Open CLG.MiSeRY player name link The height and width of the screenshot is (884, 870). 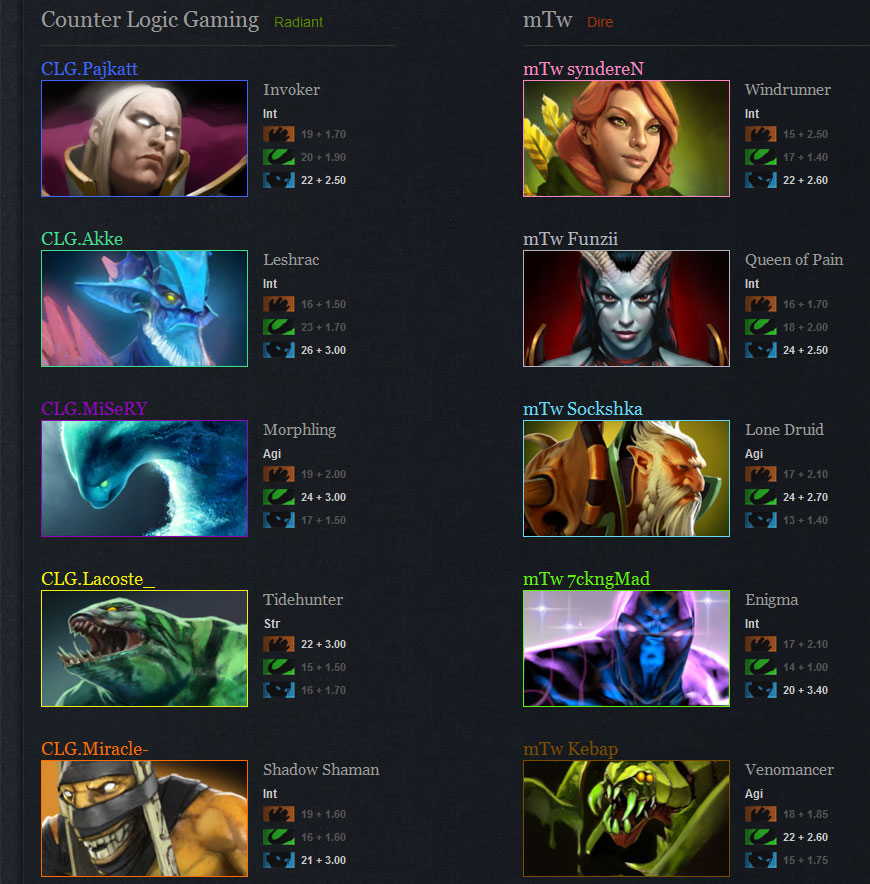click(x=94, y=408)
